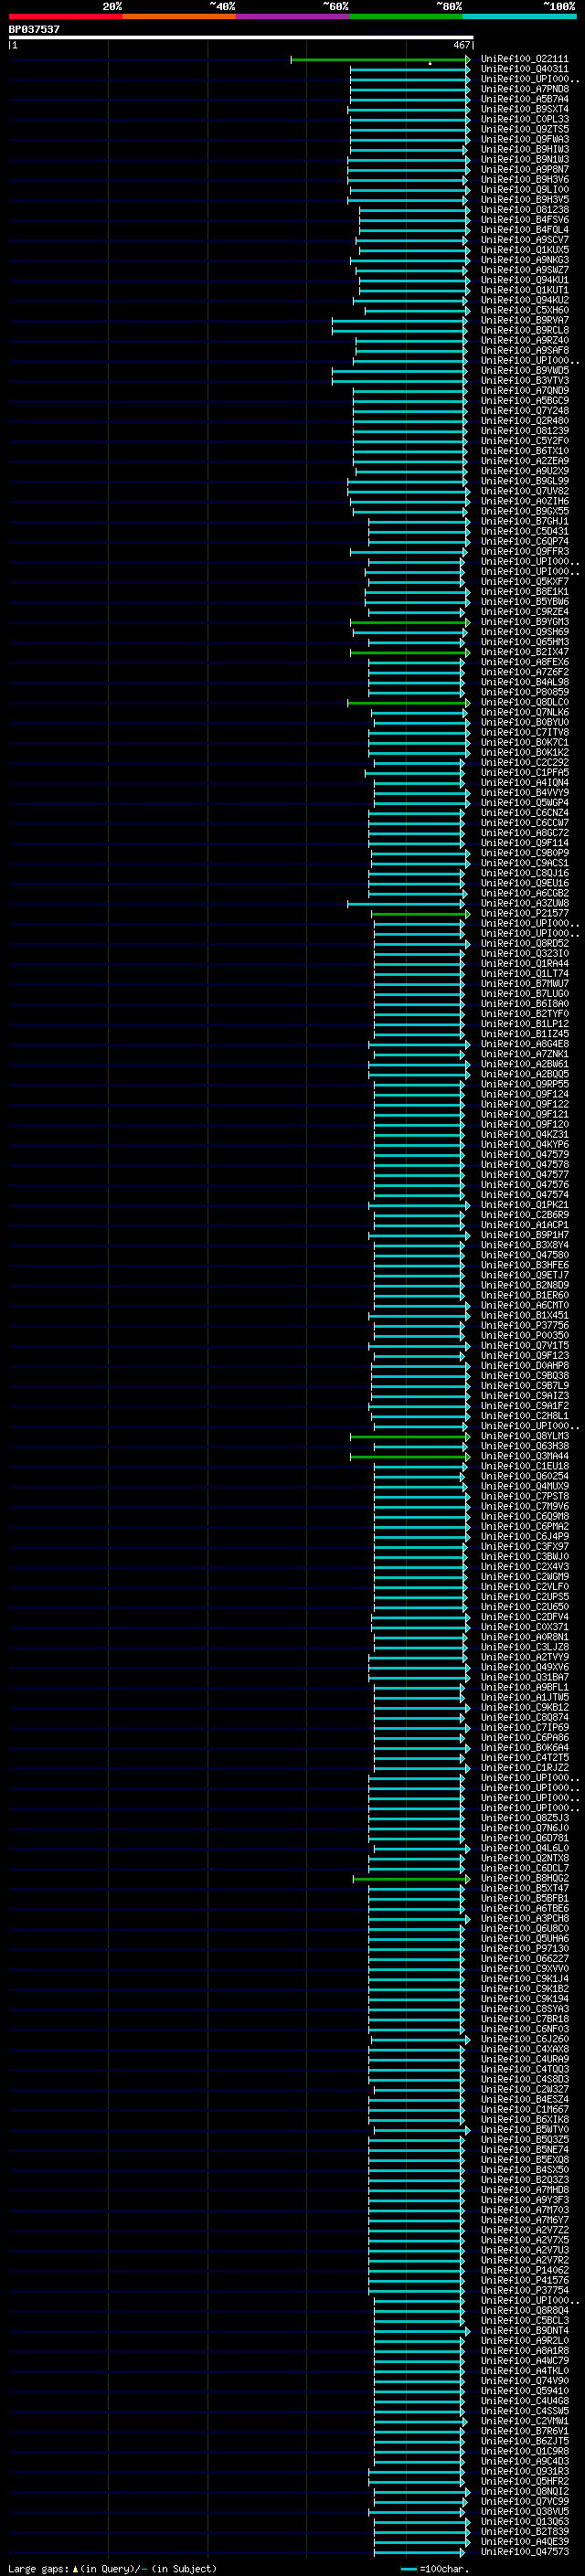Select hit UniRef100_Q38VU5

(x=525, y=2512)
